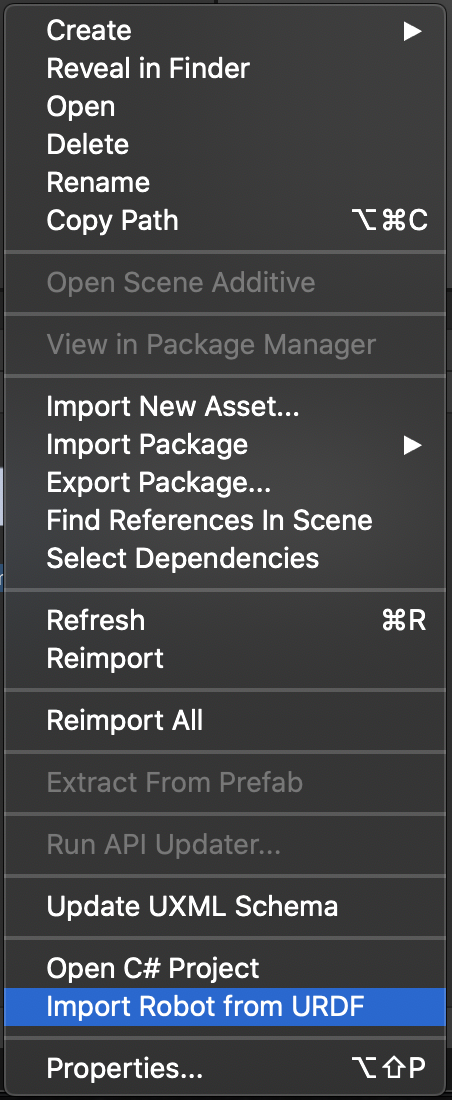
Task: Expand the Create submenu arrow
Action: click(x=412, y=31)
